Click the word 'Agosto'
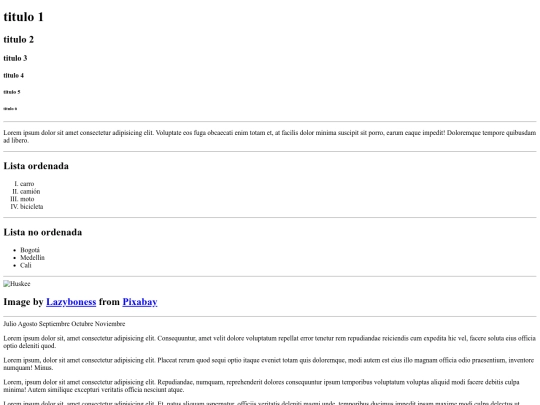This screenshot has height=405, width=540. pyautogui.click(x=28, y=324)
